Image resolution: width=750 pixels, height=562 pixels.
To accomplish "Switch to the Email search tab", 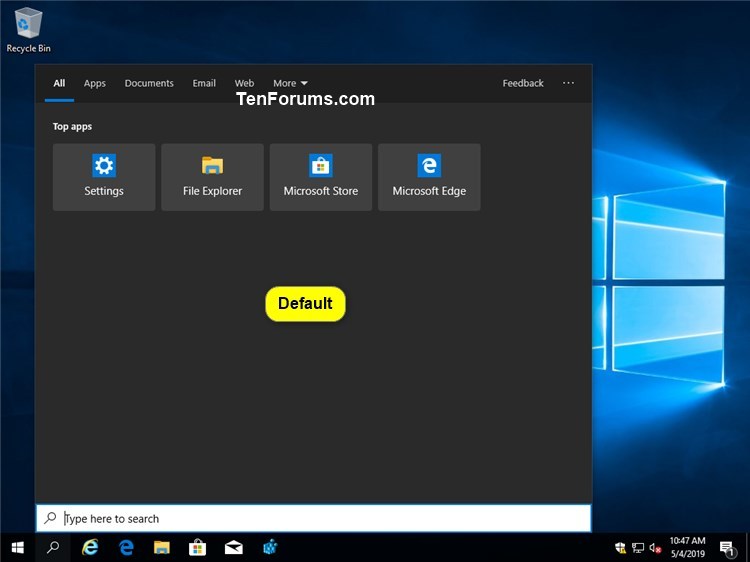I will [x=204, y=83].
